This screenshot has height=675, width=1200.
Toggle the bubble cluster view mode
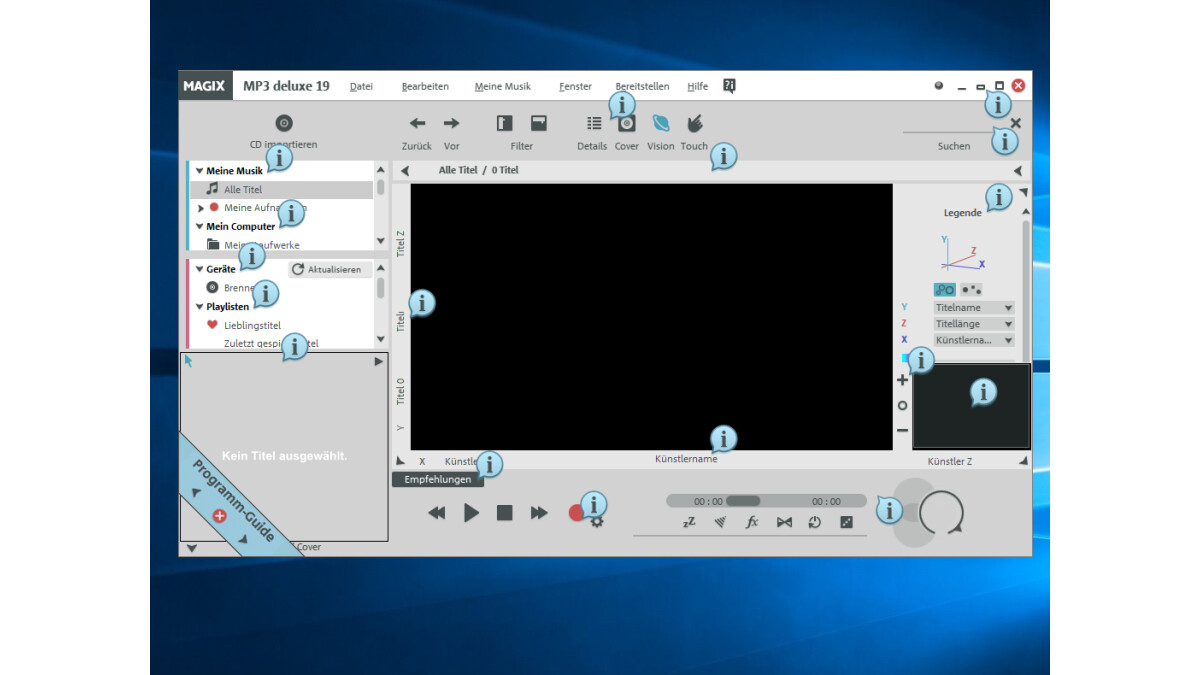(945, 289)
